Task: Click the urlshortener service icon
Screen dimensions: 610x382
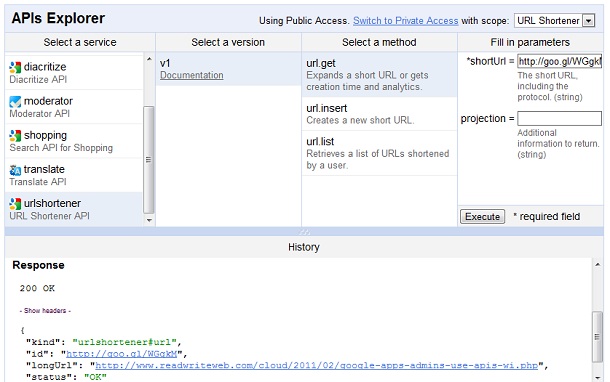Action: tap(15, 204)
